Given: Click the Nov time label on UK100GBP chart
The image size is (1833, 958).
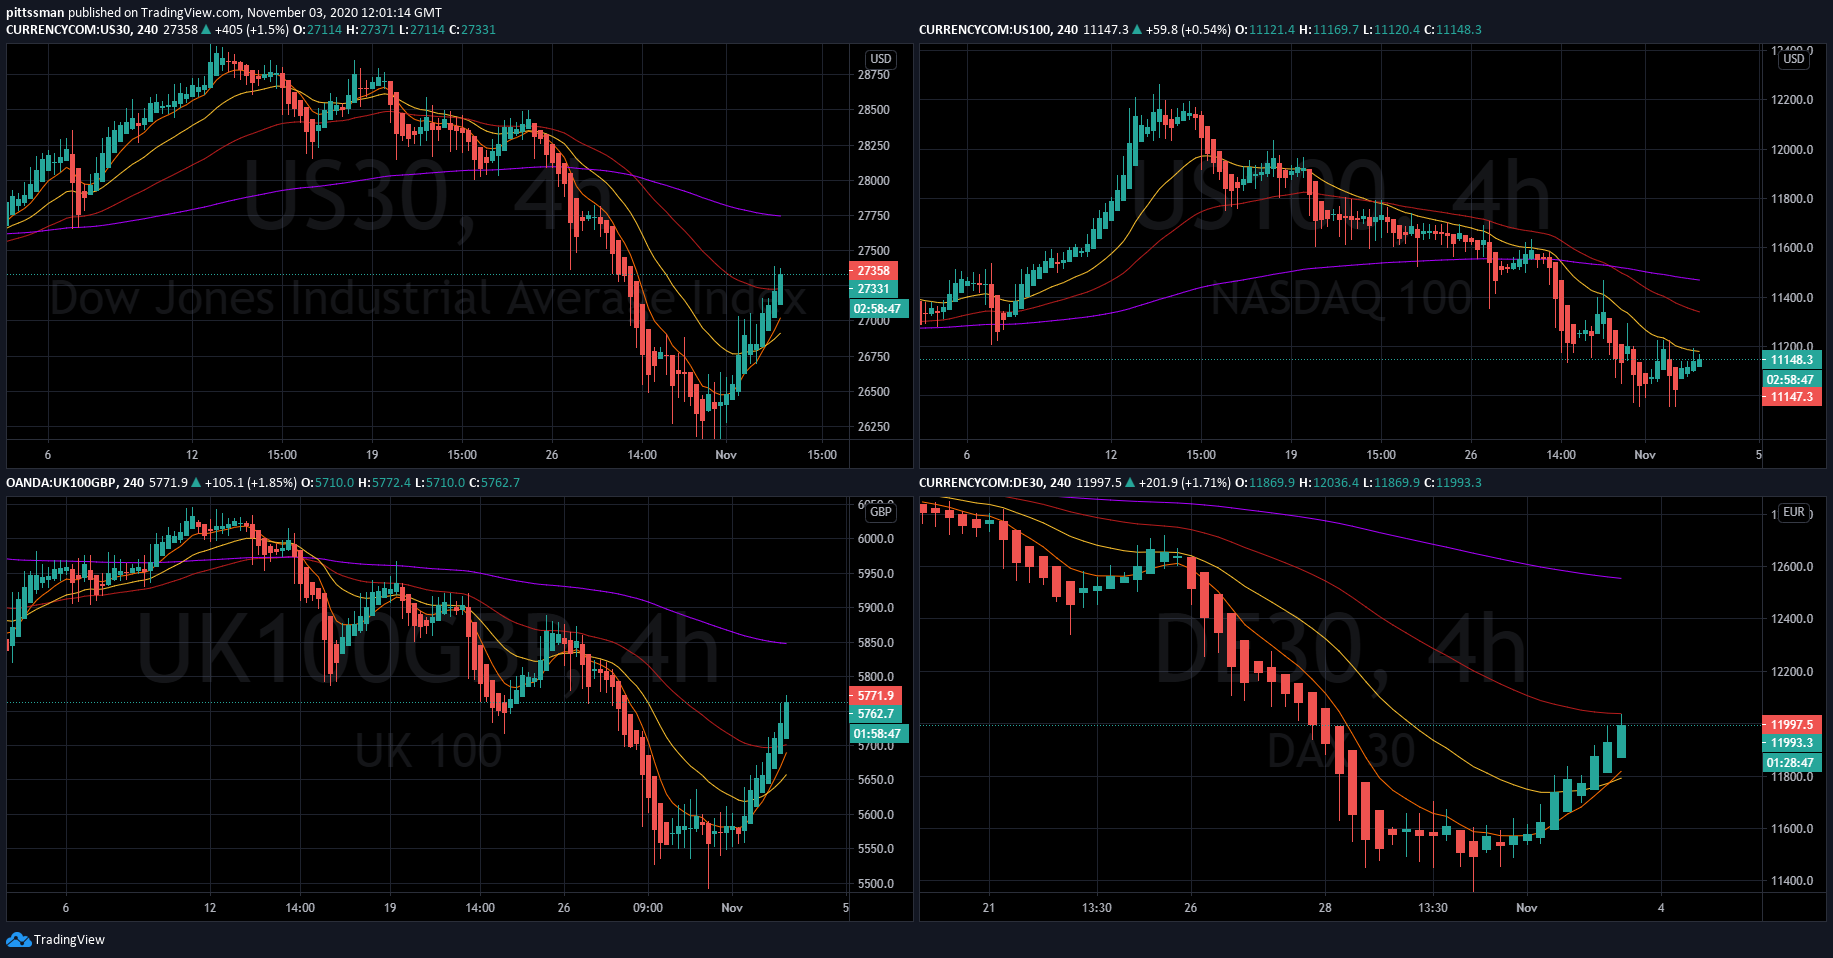Looking at the screenshot, I should (732, 908).
